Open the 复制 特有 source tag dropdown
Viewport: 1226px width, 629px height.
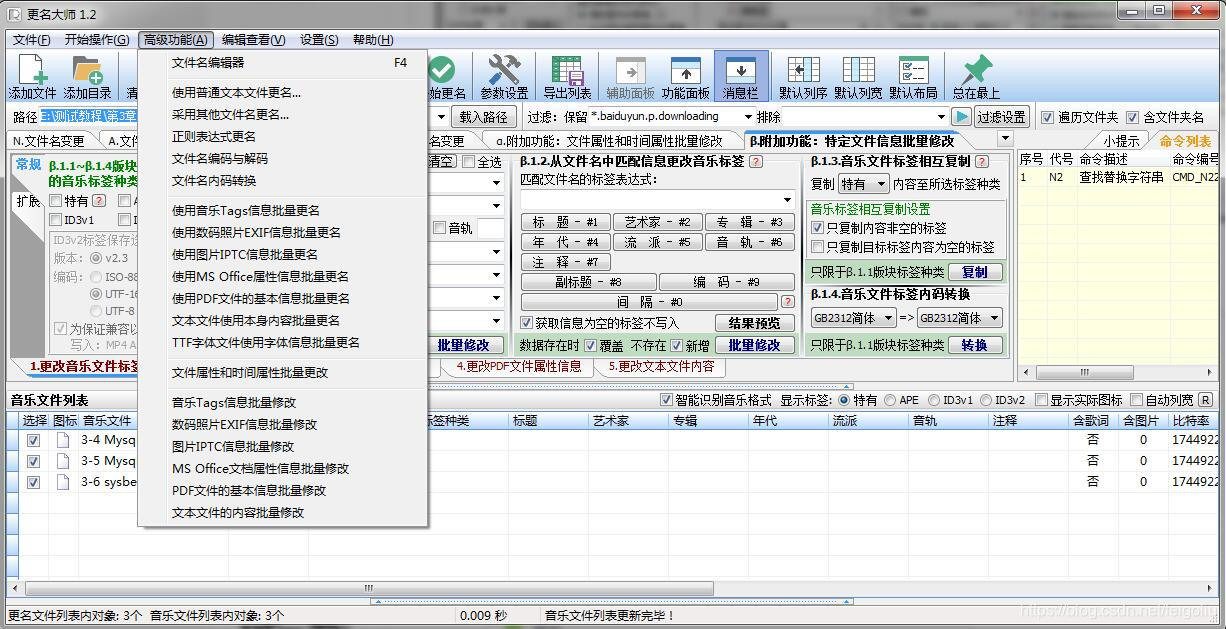tap(880, 184)
